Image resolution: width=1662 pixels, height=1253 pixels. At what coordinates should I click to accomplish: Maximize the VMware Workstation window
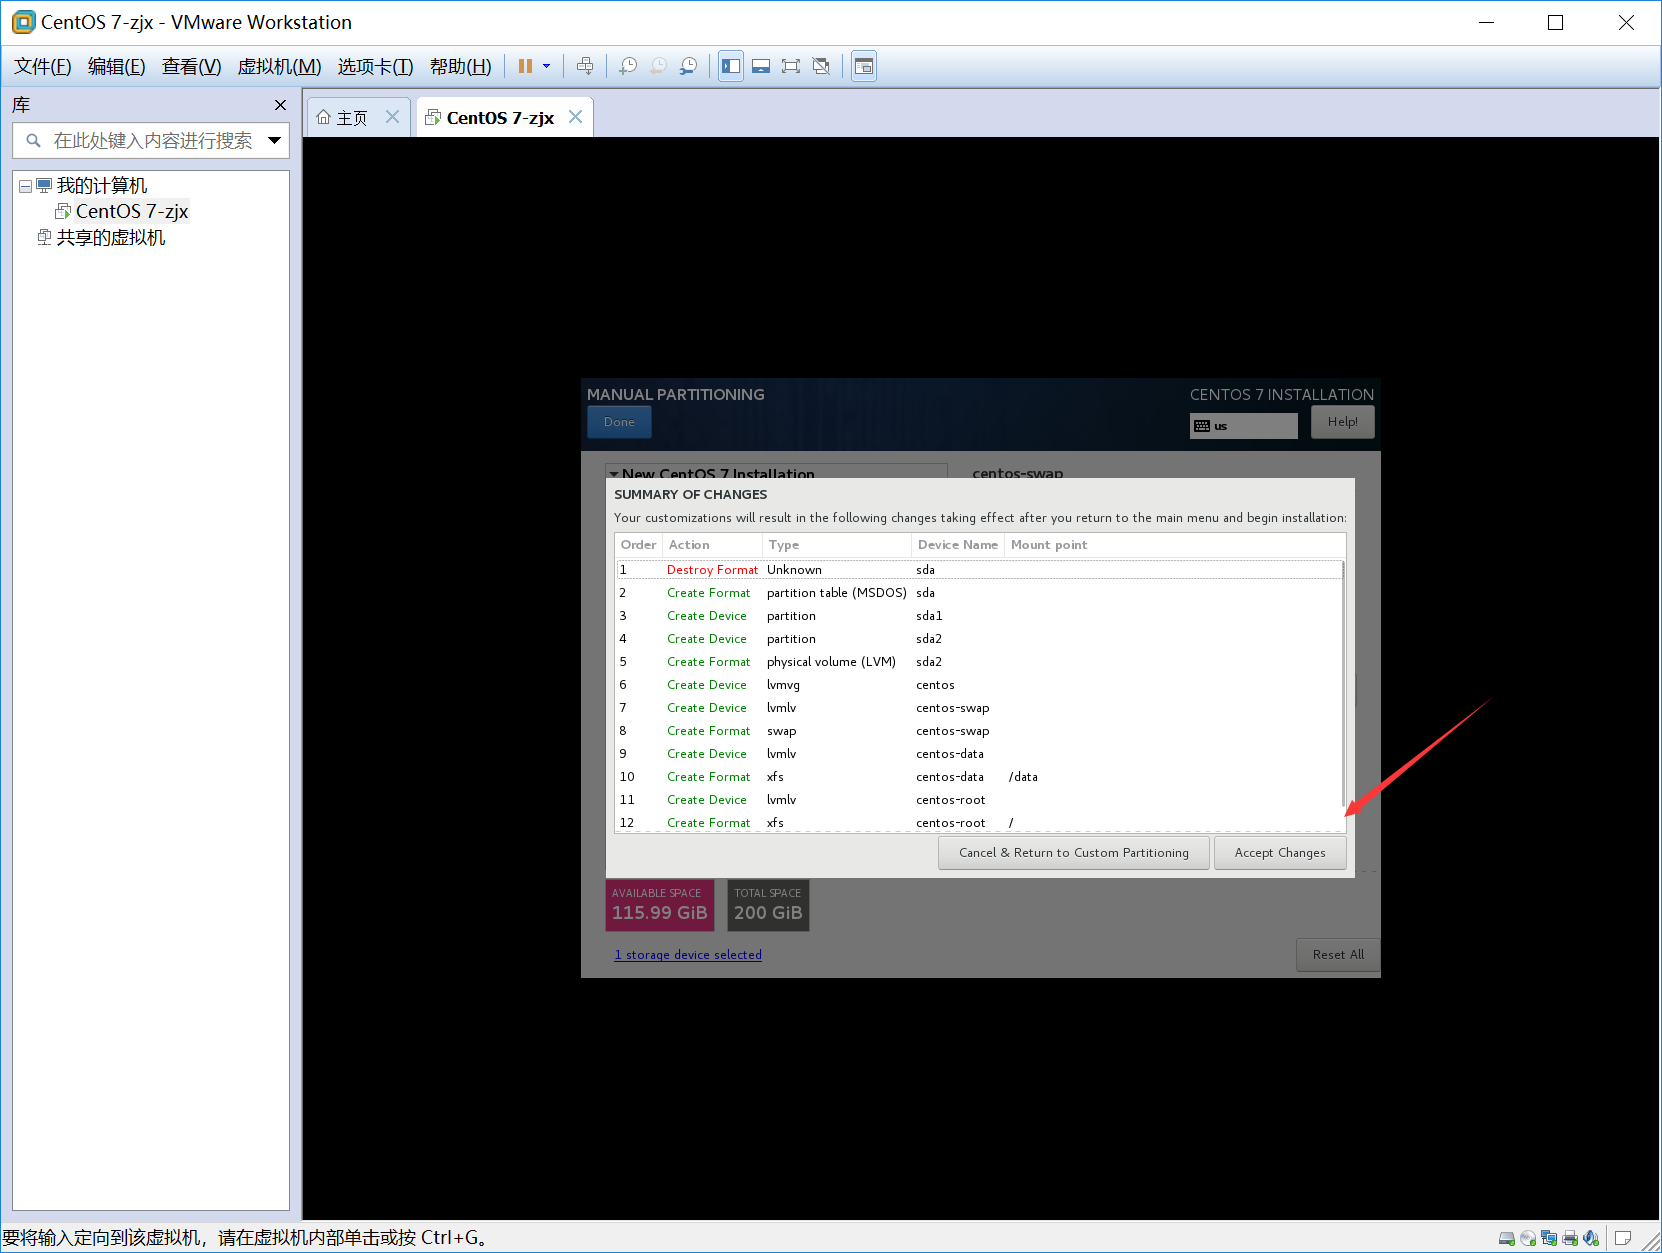pyautogui.click(x=1555, y=22)
